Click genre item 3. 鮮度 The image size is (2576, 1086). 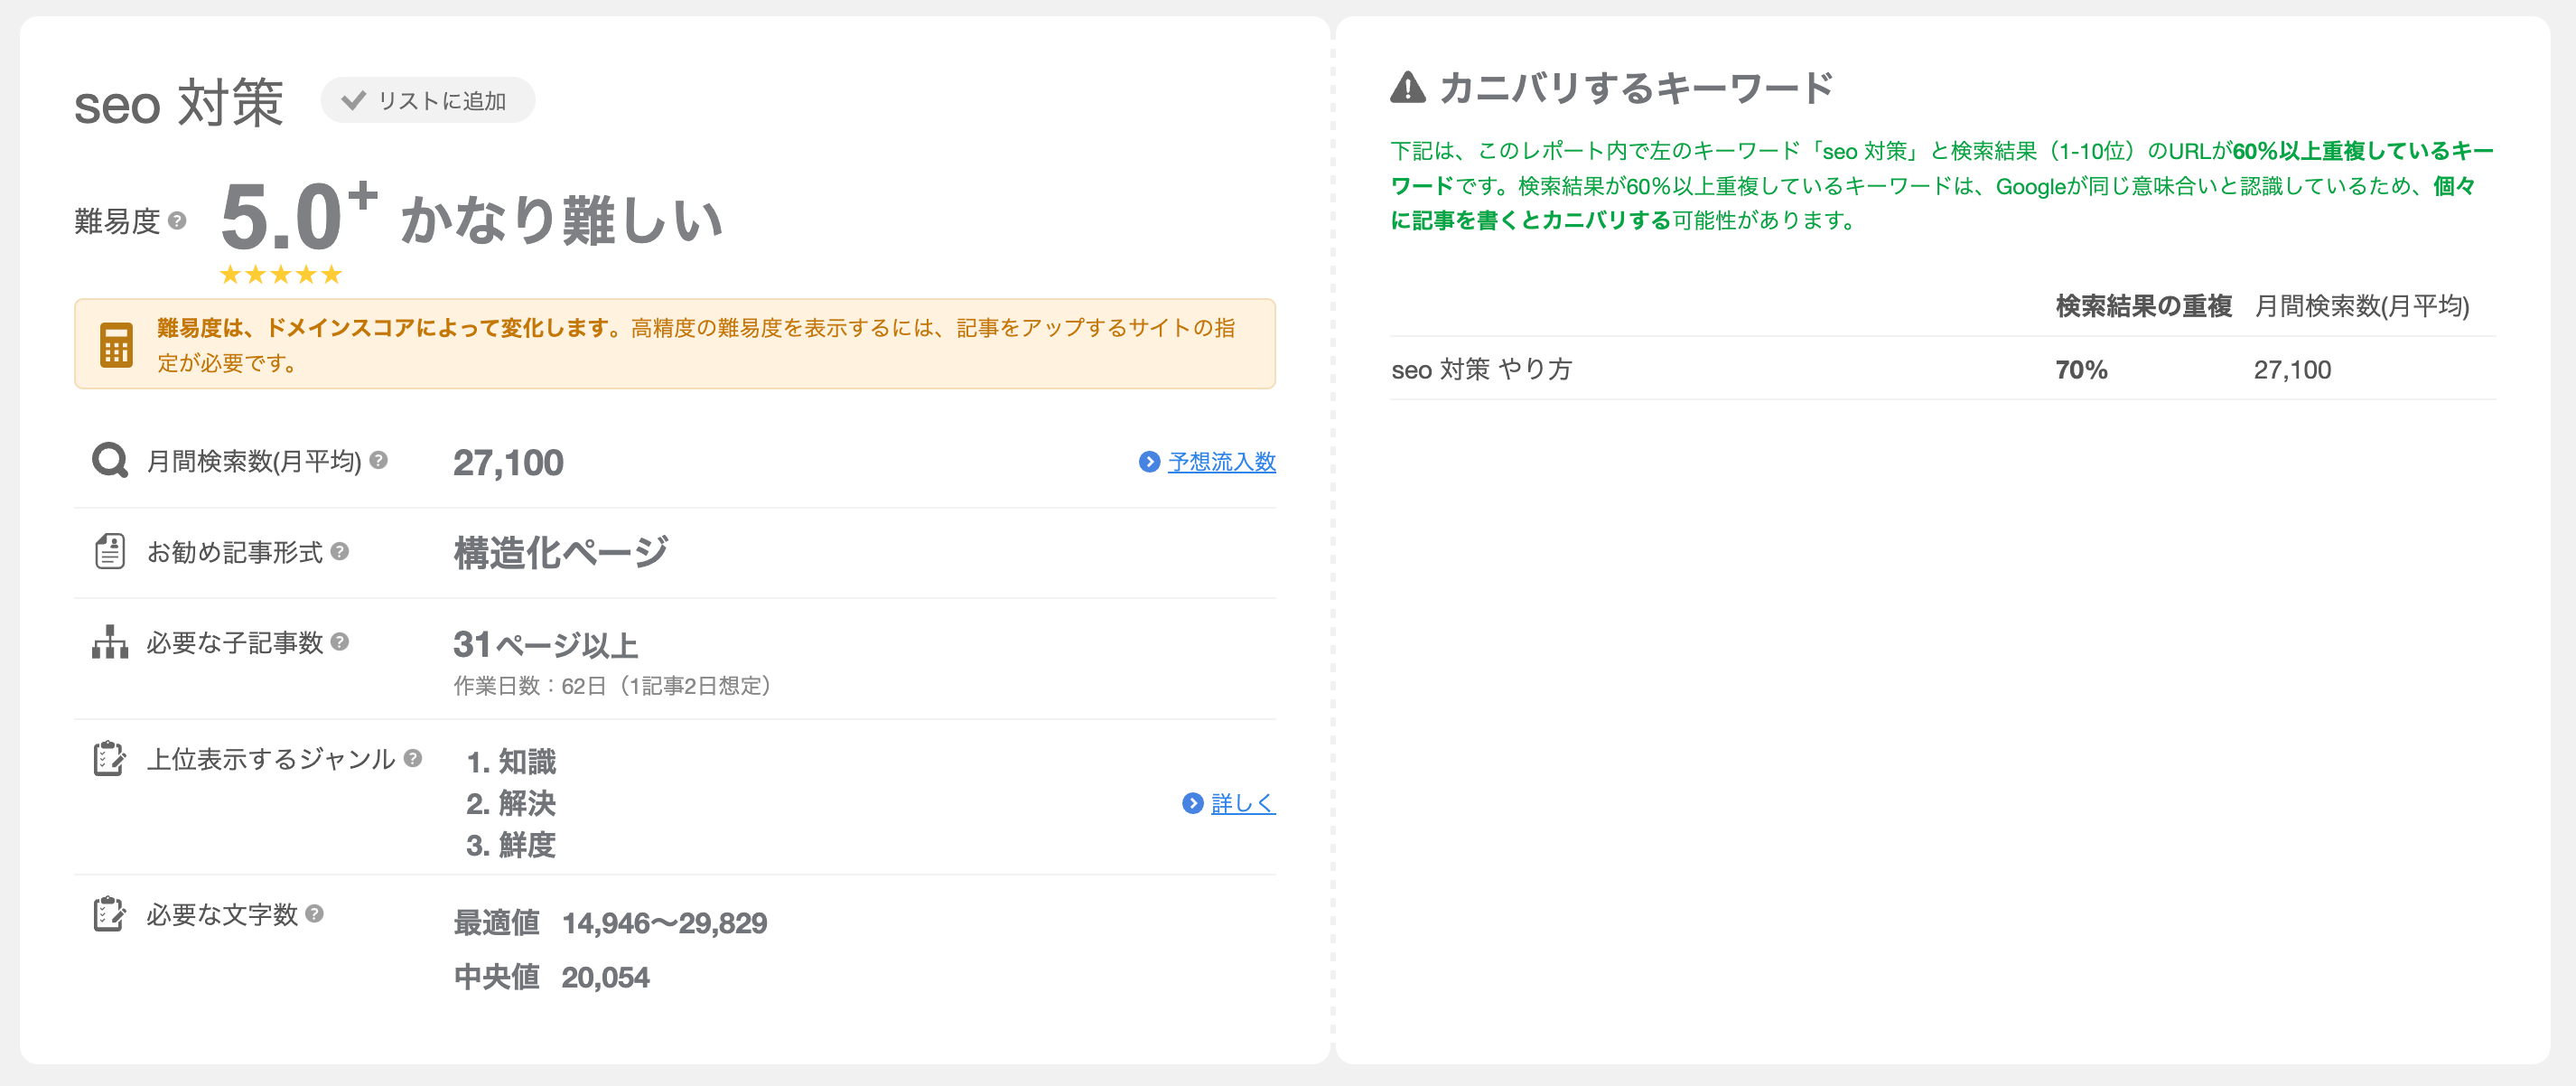(x=511, y=845)
